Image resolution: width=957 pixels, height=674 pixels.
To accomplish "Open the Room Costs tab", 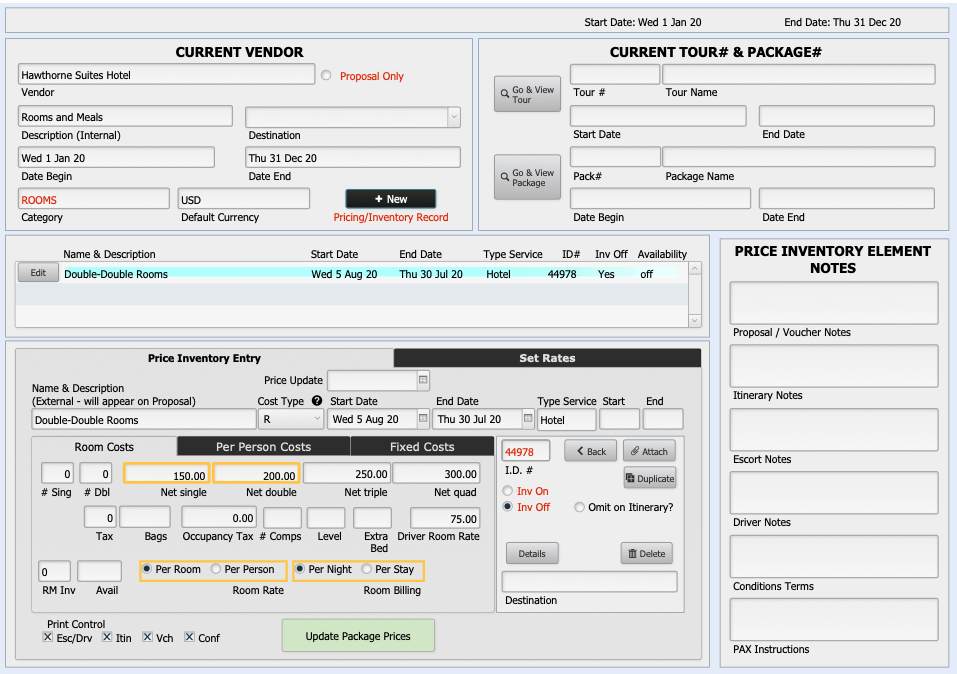I will pyautogui.click(x=104, y=446).
